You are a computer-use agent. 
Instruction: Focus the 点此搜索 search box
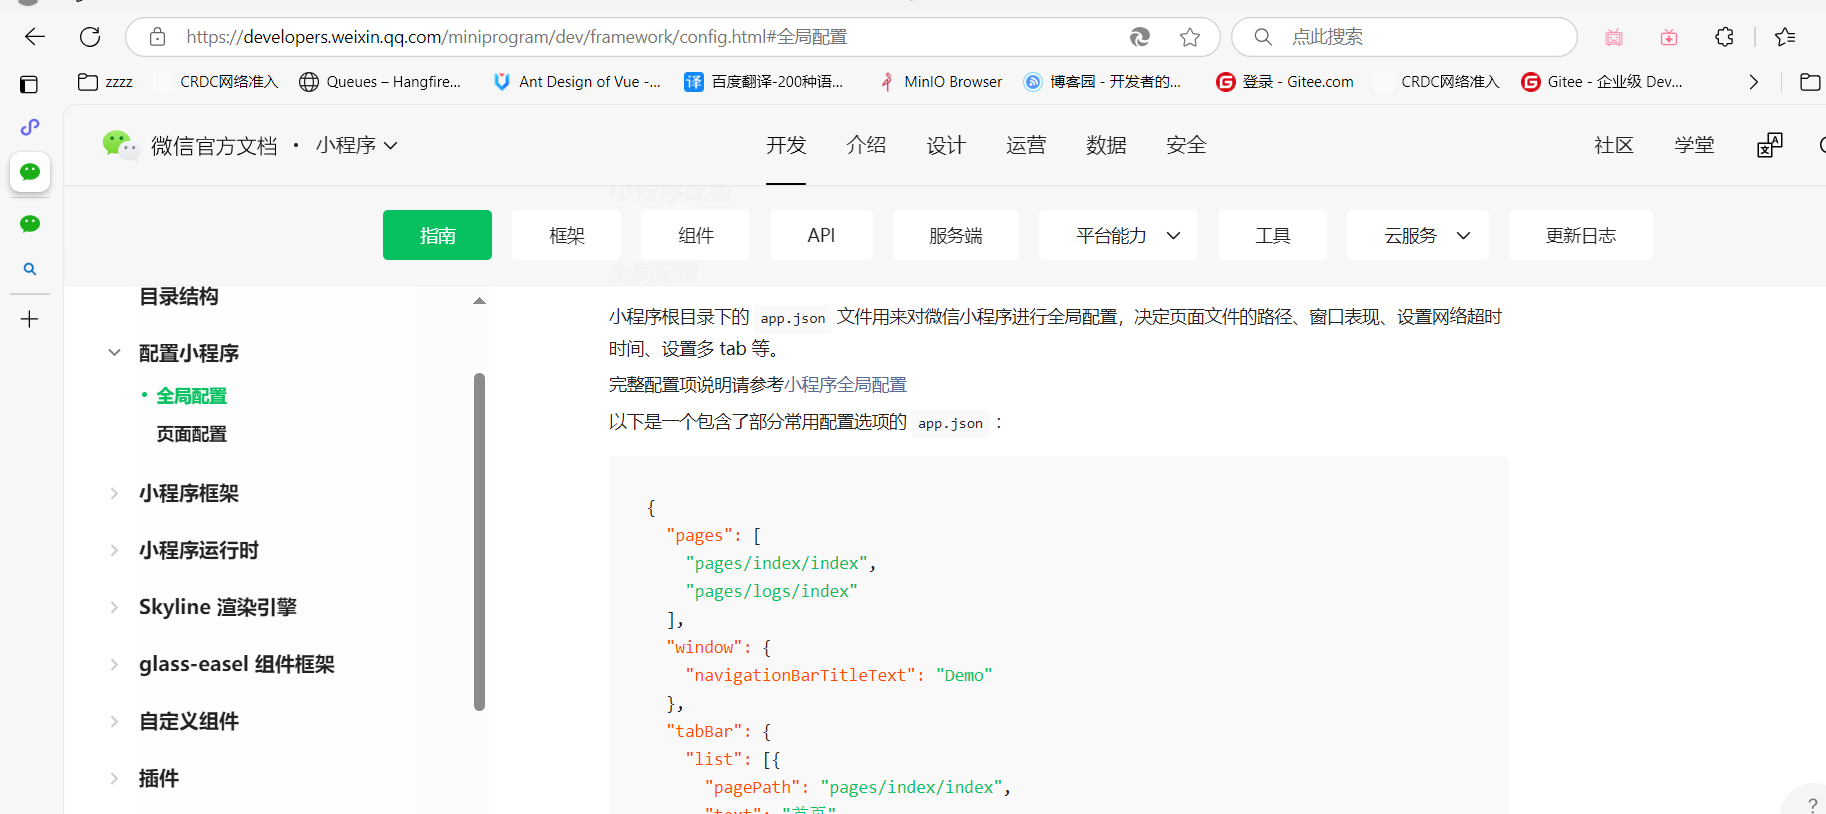click(1404, 37)
